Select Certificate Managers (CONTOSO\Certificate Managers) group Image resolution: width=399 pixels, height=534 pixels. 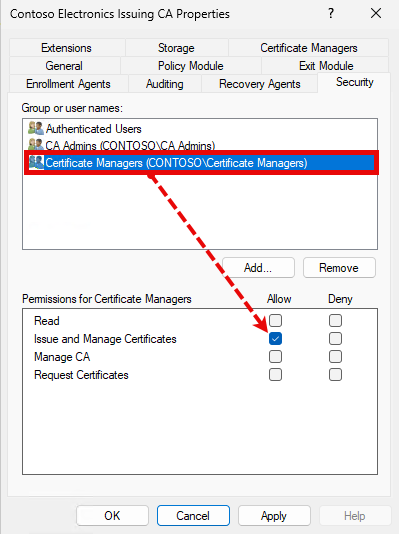coord(201,163)
